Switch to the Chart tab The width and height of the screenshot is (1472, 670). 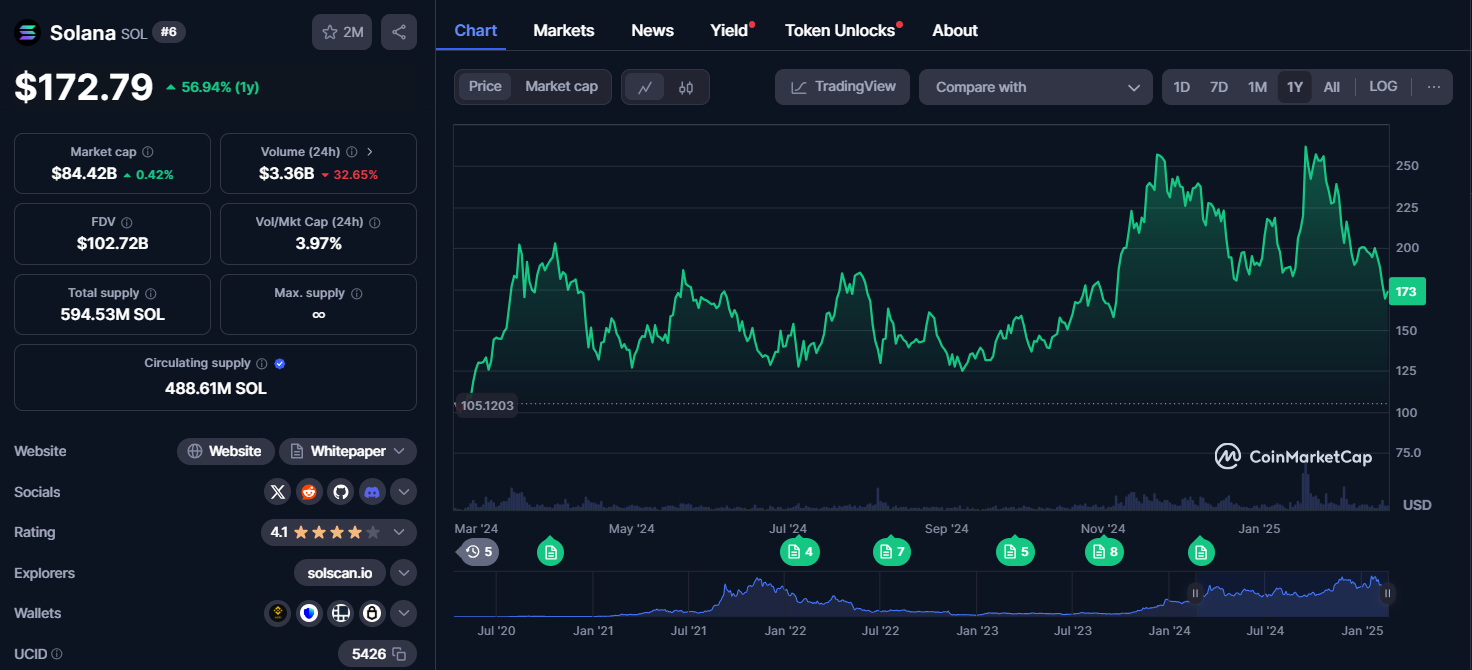[x=475, y=30]
